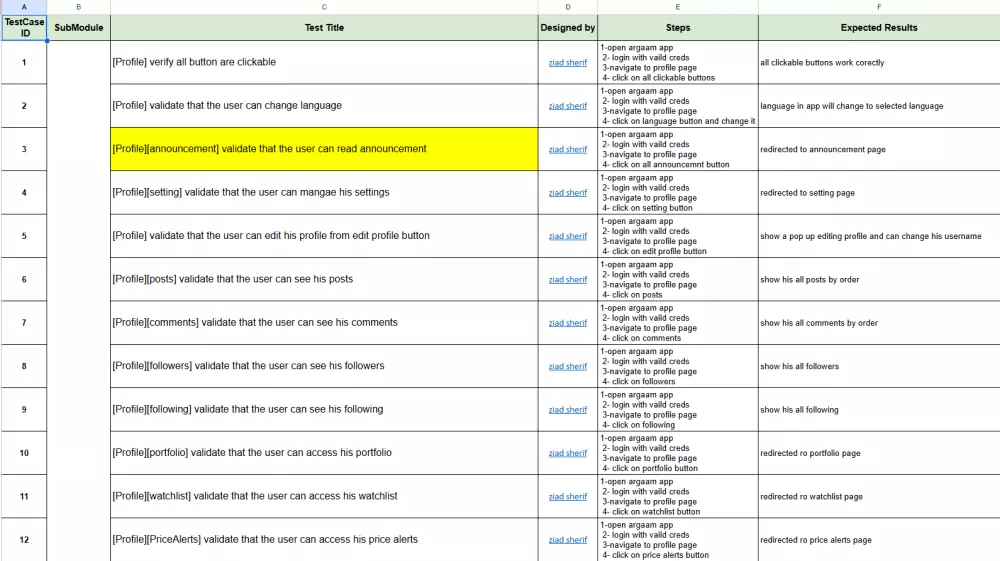This screenshot has height=561, width=1000.
Task: Click the Expected Results header cell
Action: (x=879, y=27)
